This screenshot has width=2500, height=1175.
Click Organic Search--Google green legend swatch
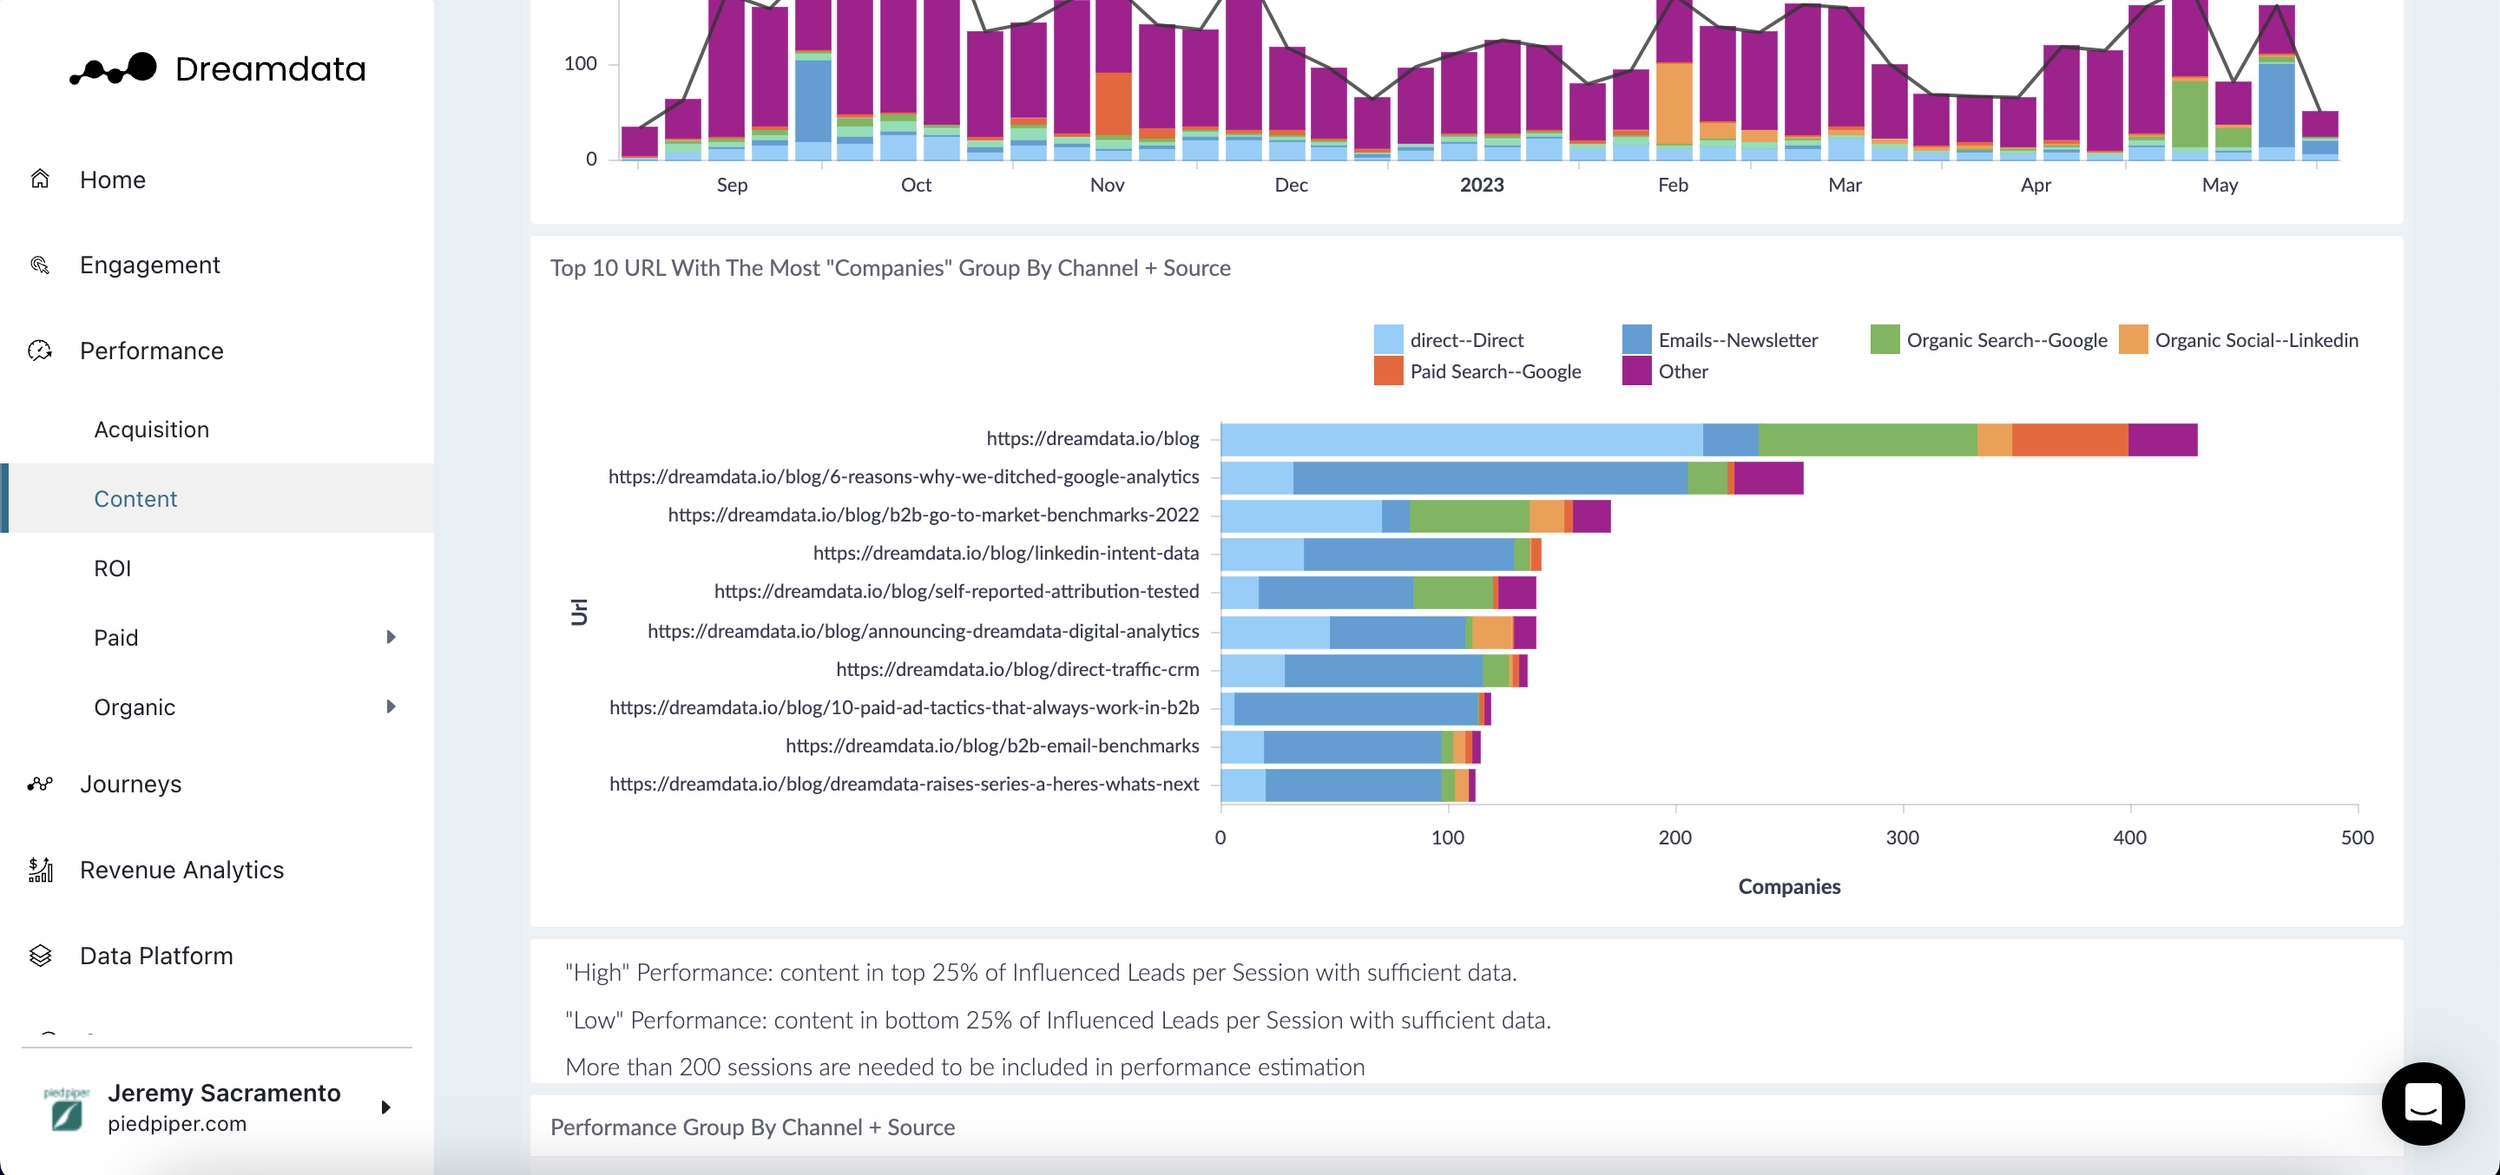[x=1884, y=340]
